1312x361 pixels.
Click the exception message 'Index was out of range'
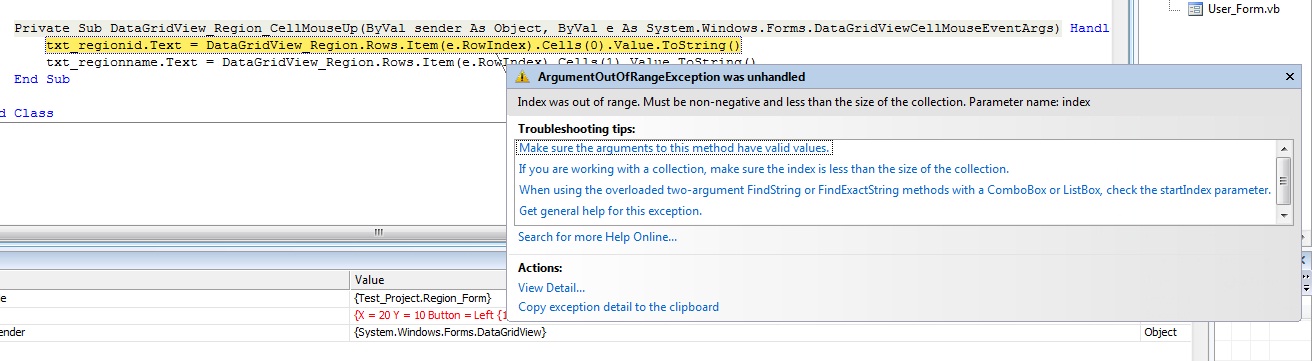pos(804,102)
